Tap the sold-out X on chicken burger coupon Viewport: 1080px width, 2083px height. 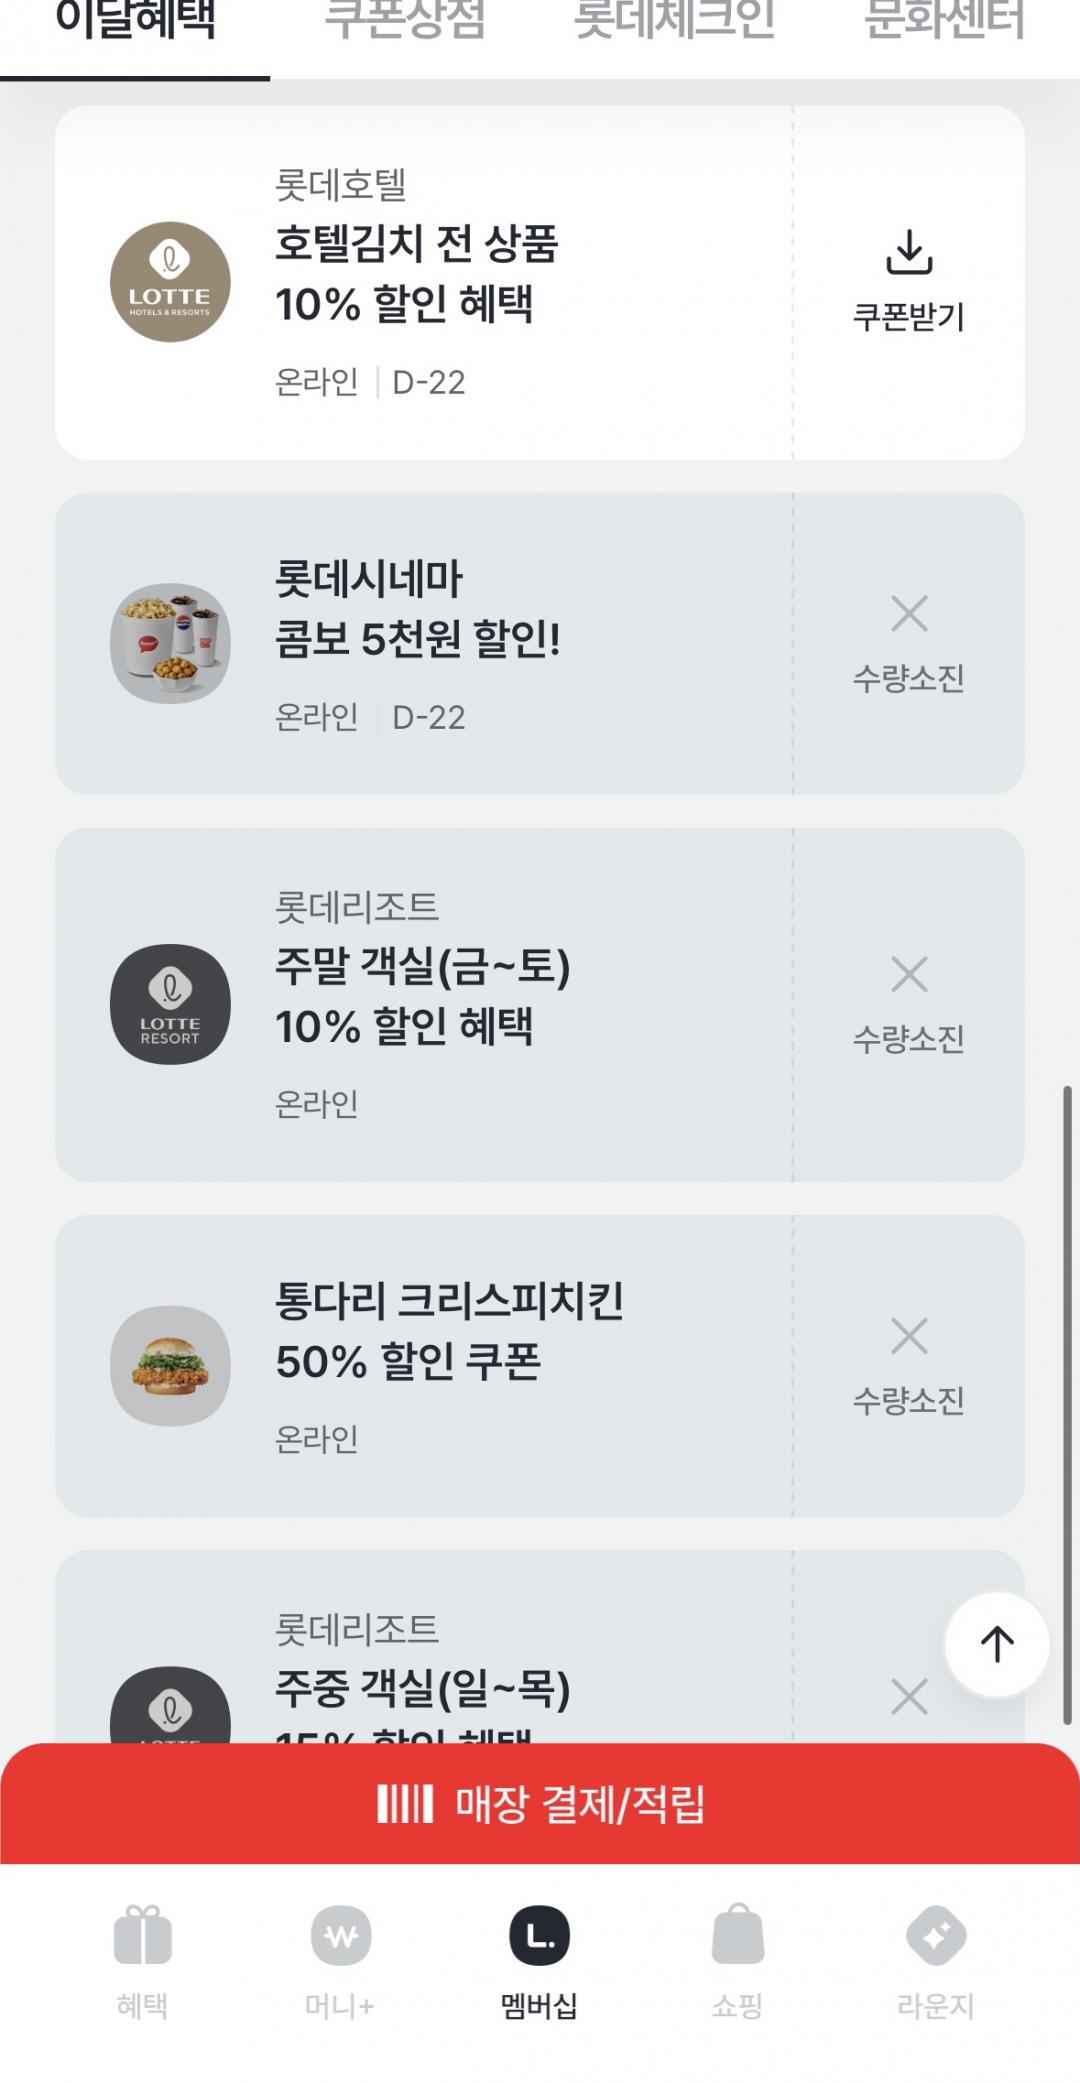point(908,1336)
